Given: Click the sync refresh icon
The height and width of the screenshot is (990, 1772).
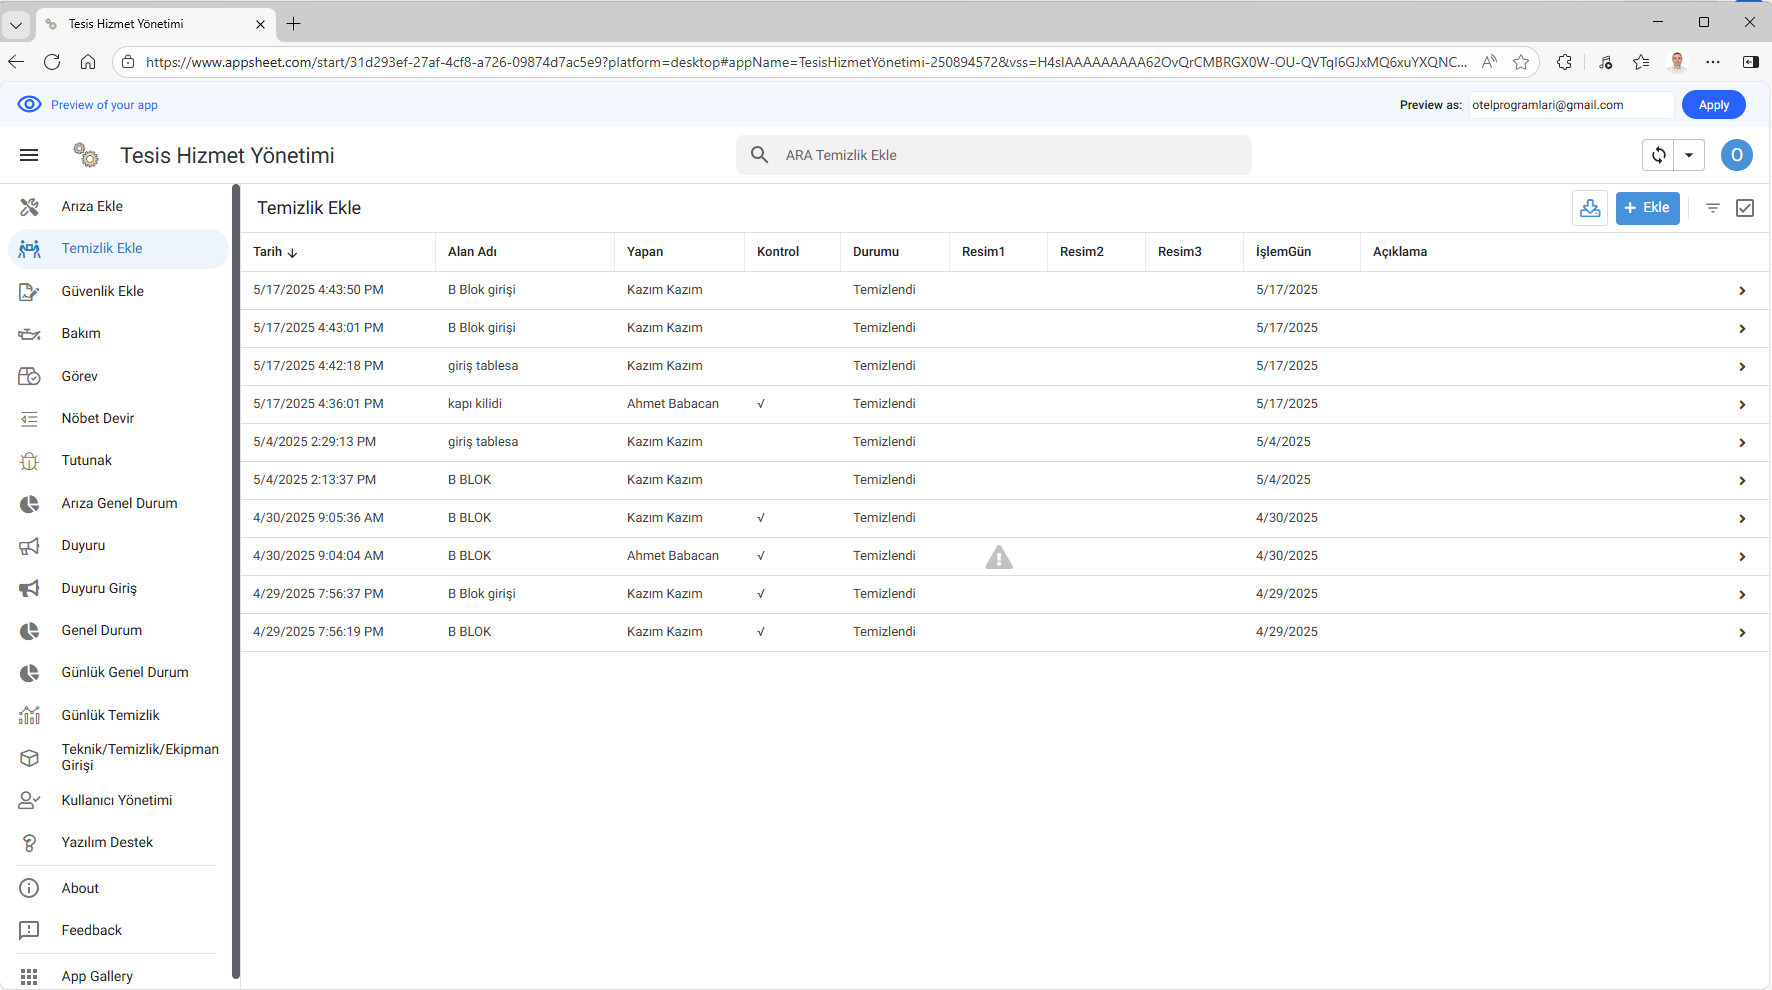Looking at the screenshot, I should pos(1659,155).
